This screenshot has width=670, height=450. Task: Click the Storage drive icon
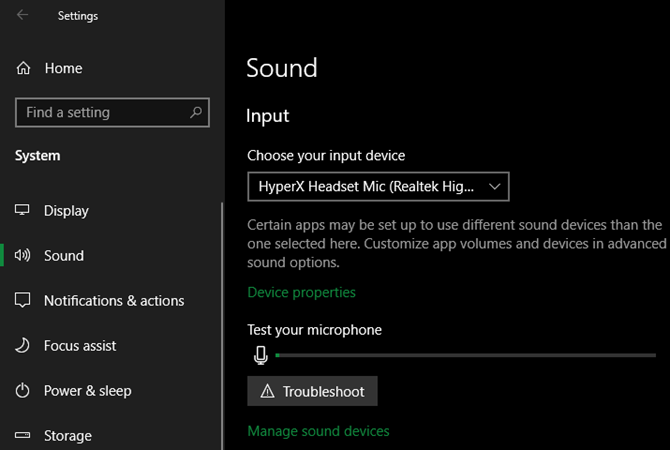(23, 436)
